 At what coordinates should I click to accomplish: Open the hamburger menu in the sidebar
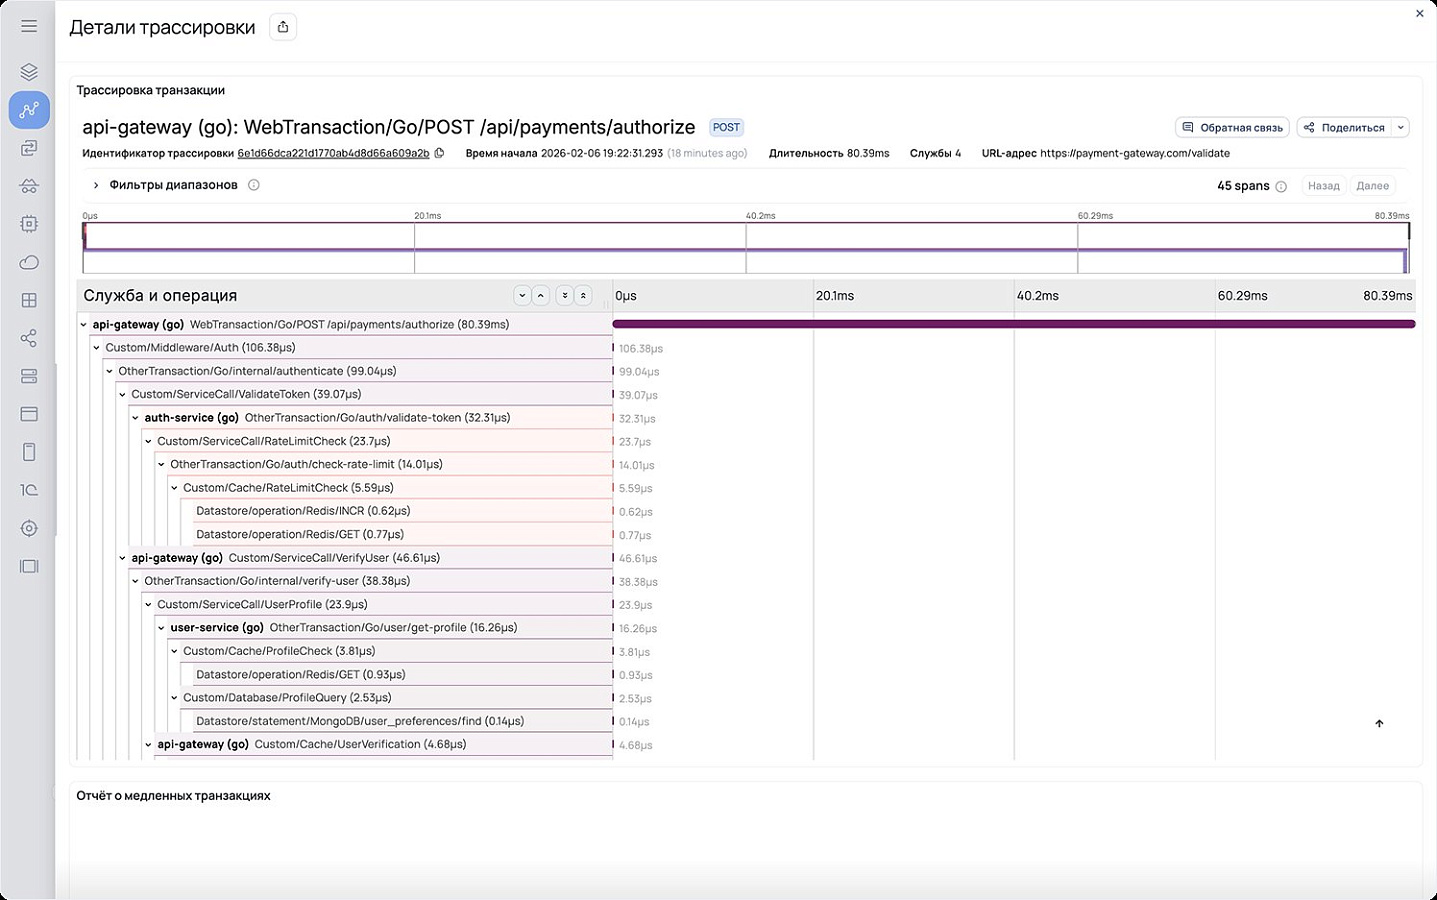pyautogui.click(x=29, y=26)
